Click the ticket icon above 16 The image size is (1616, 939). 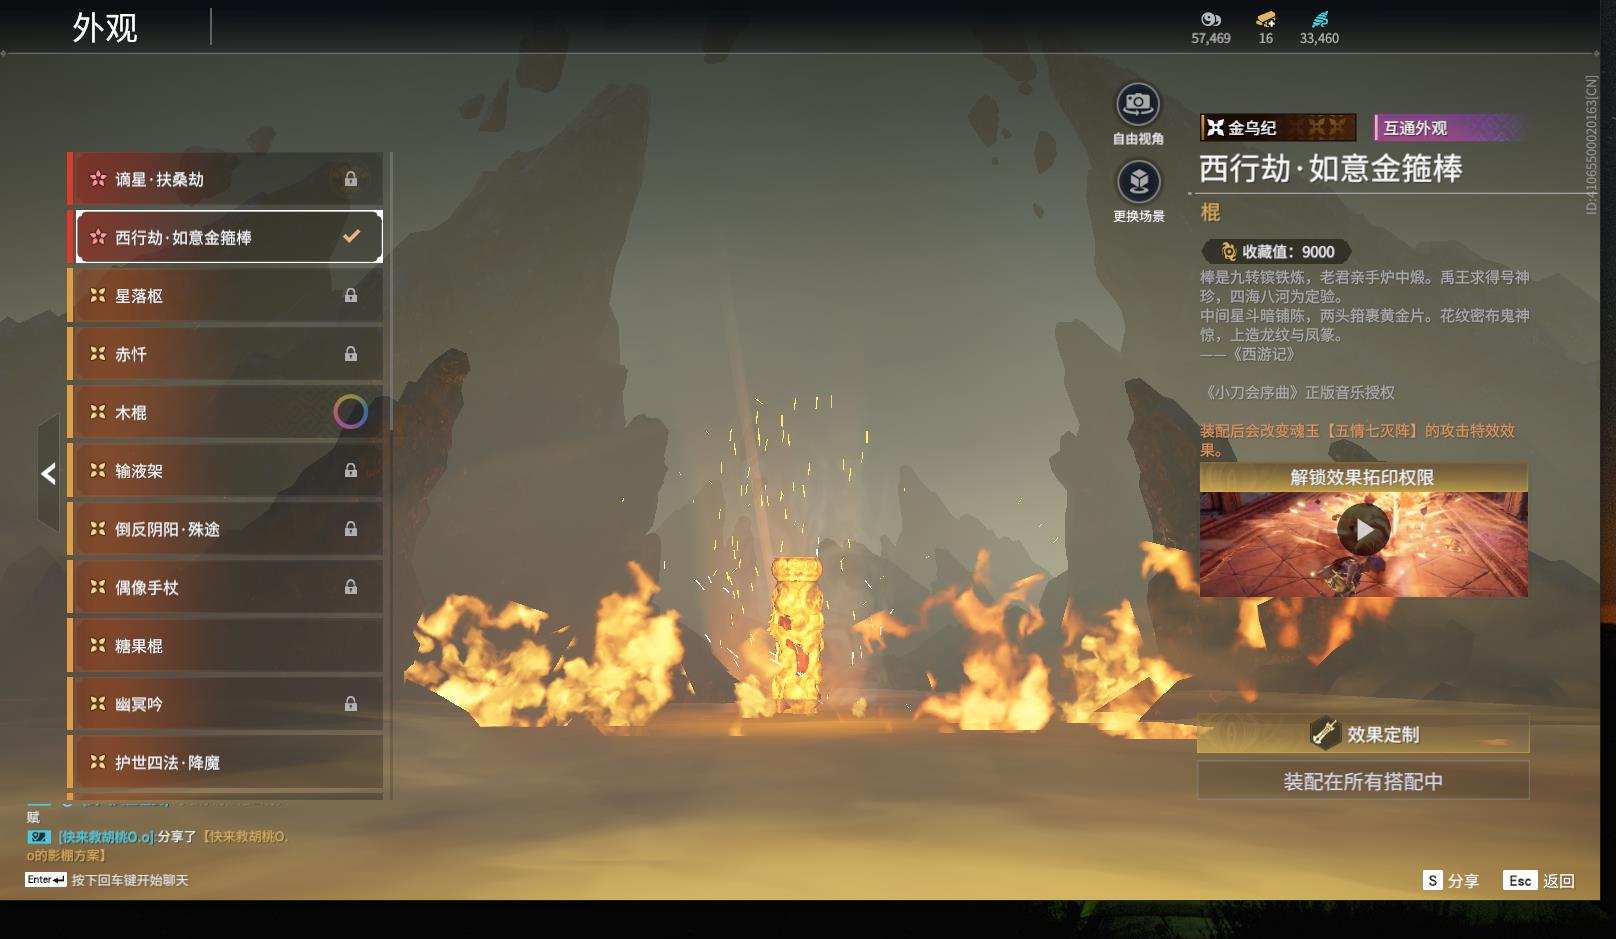1266,19
